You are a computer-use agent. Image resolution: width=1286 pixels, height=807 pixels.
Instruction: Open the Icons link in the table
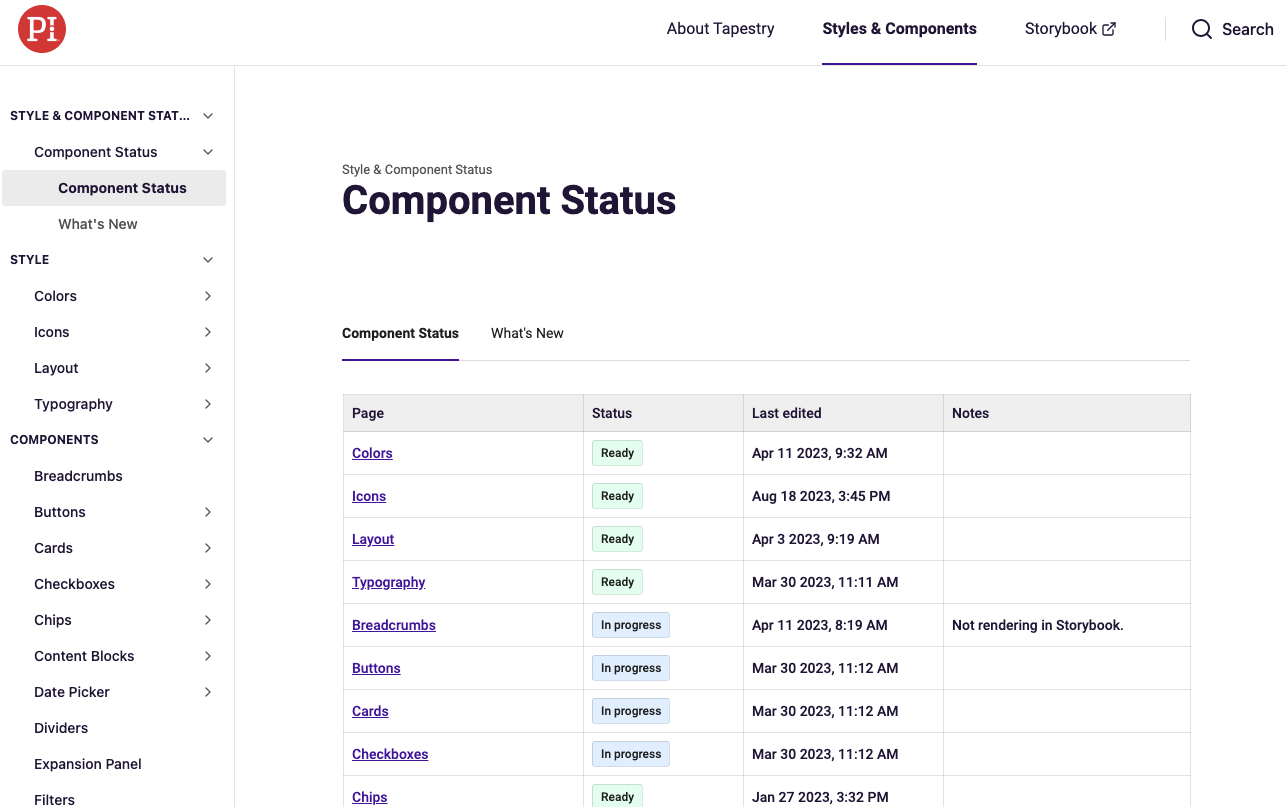click(369, 496)
